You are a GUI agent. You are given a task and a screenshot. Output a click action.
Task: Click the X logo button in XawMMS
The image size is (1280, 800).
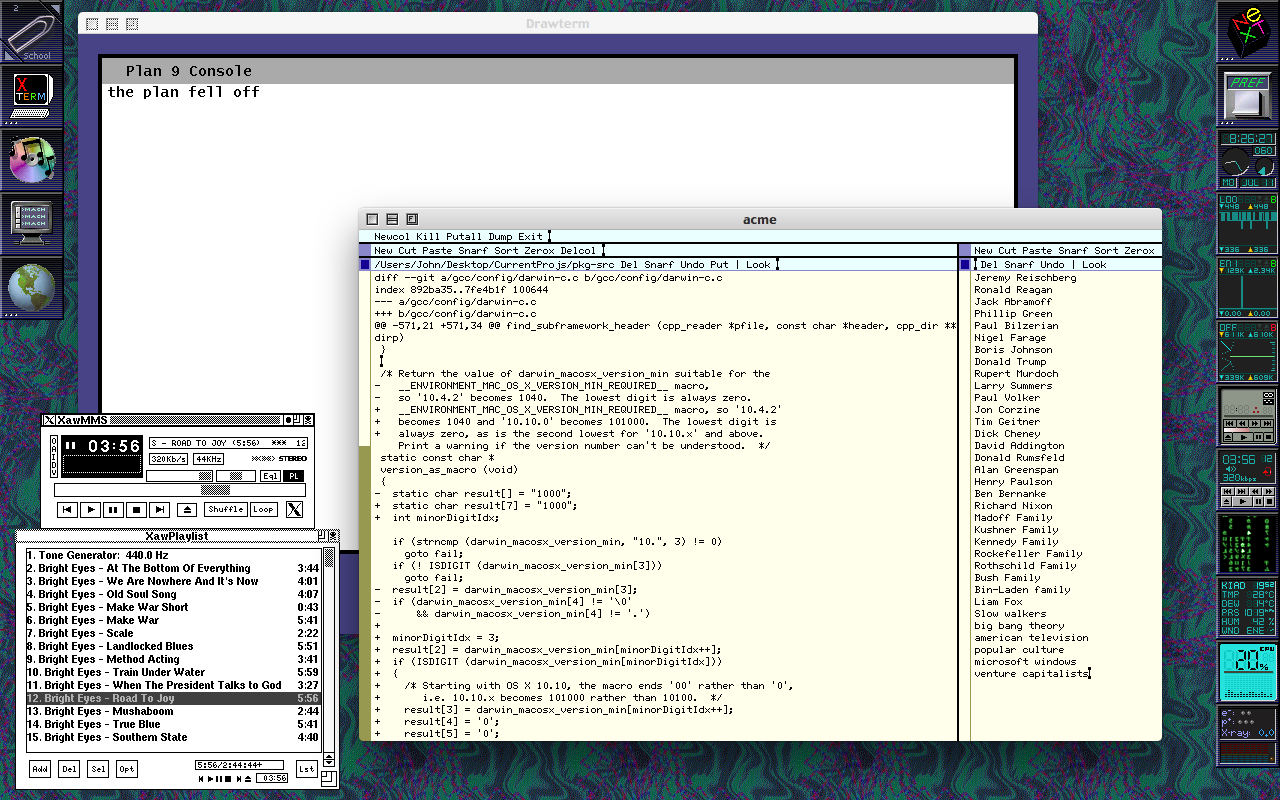294,509
